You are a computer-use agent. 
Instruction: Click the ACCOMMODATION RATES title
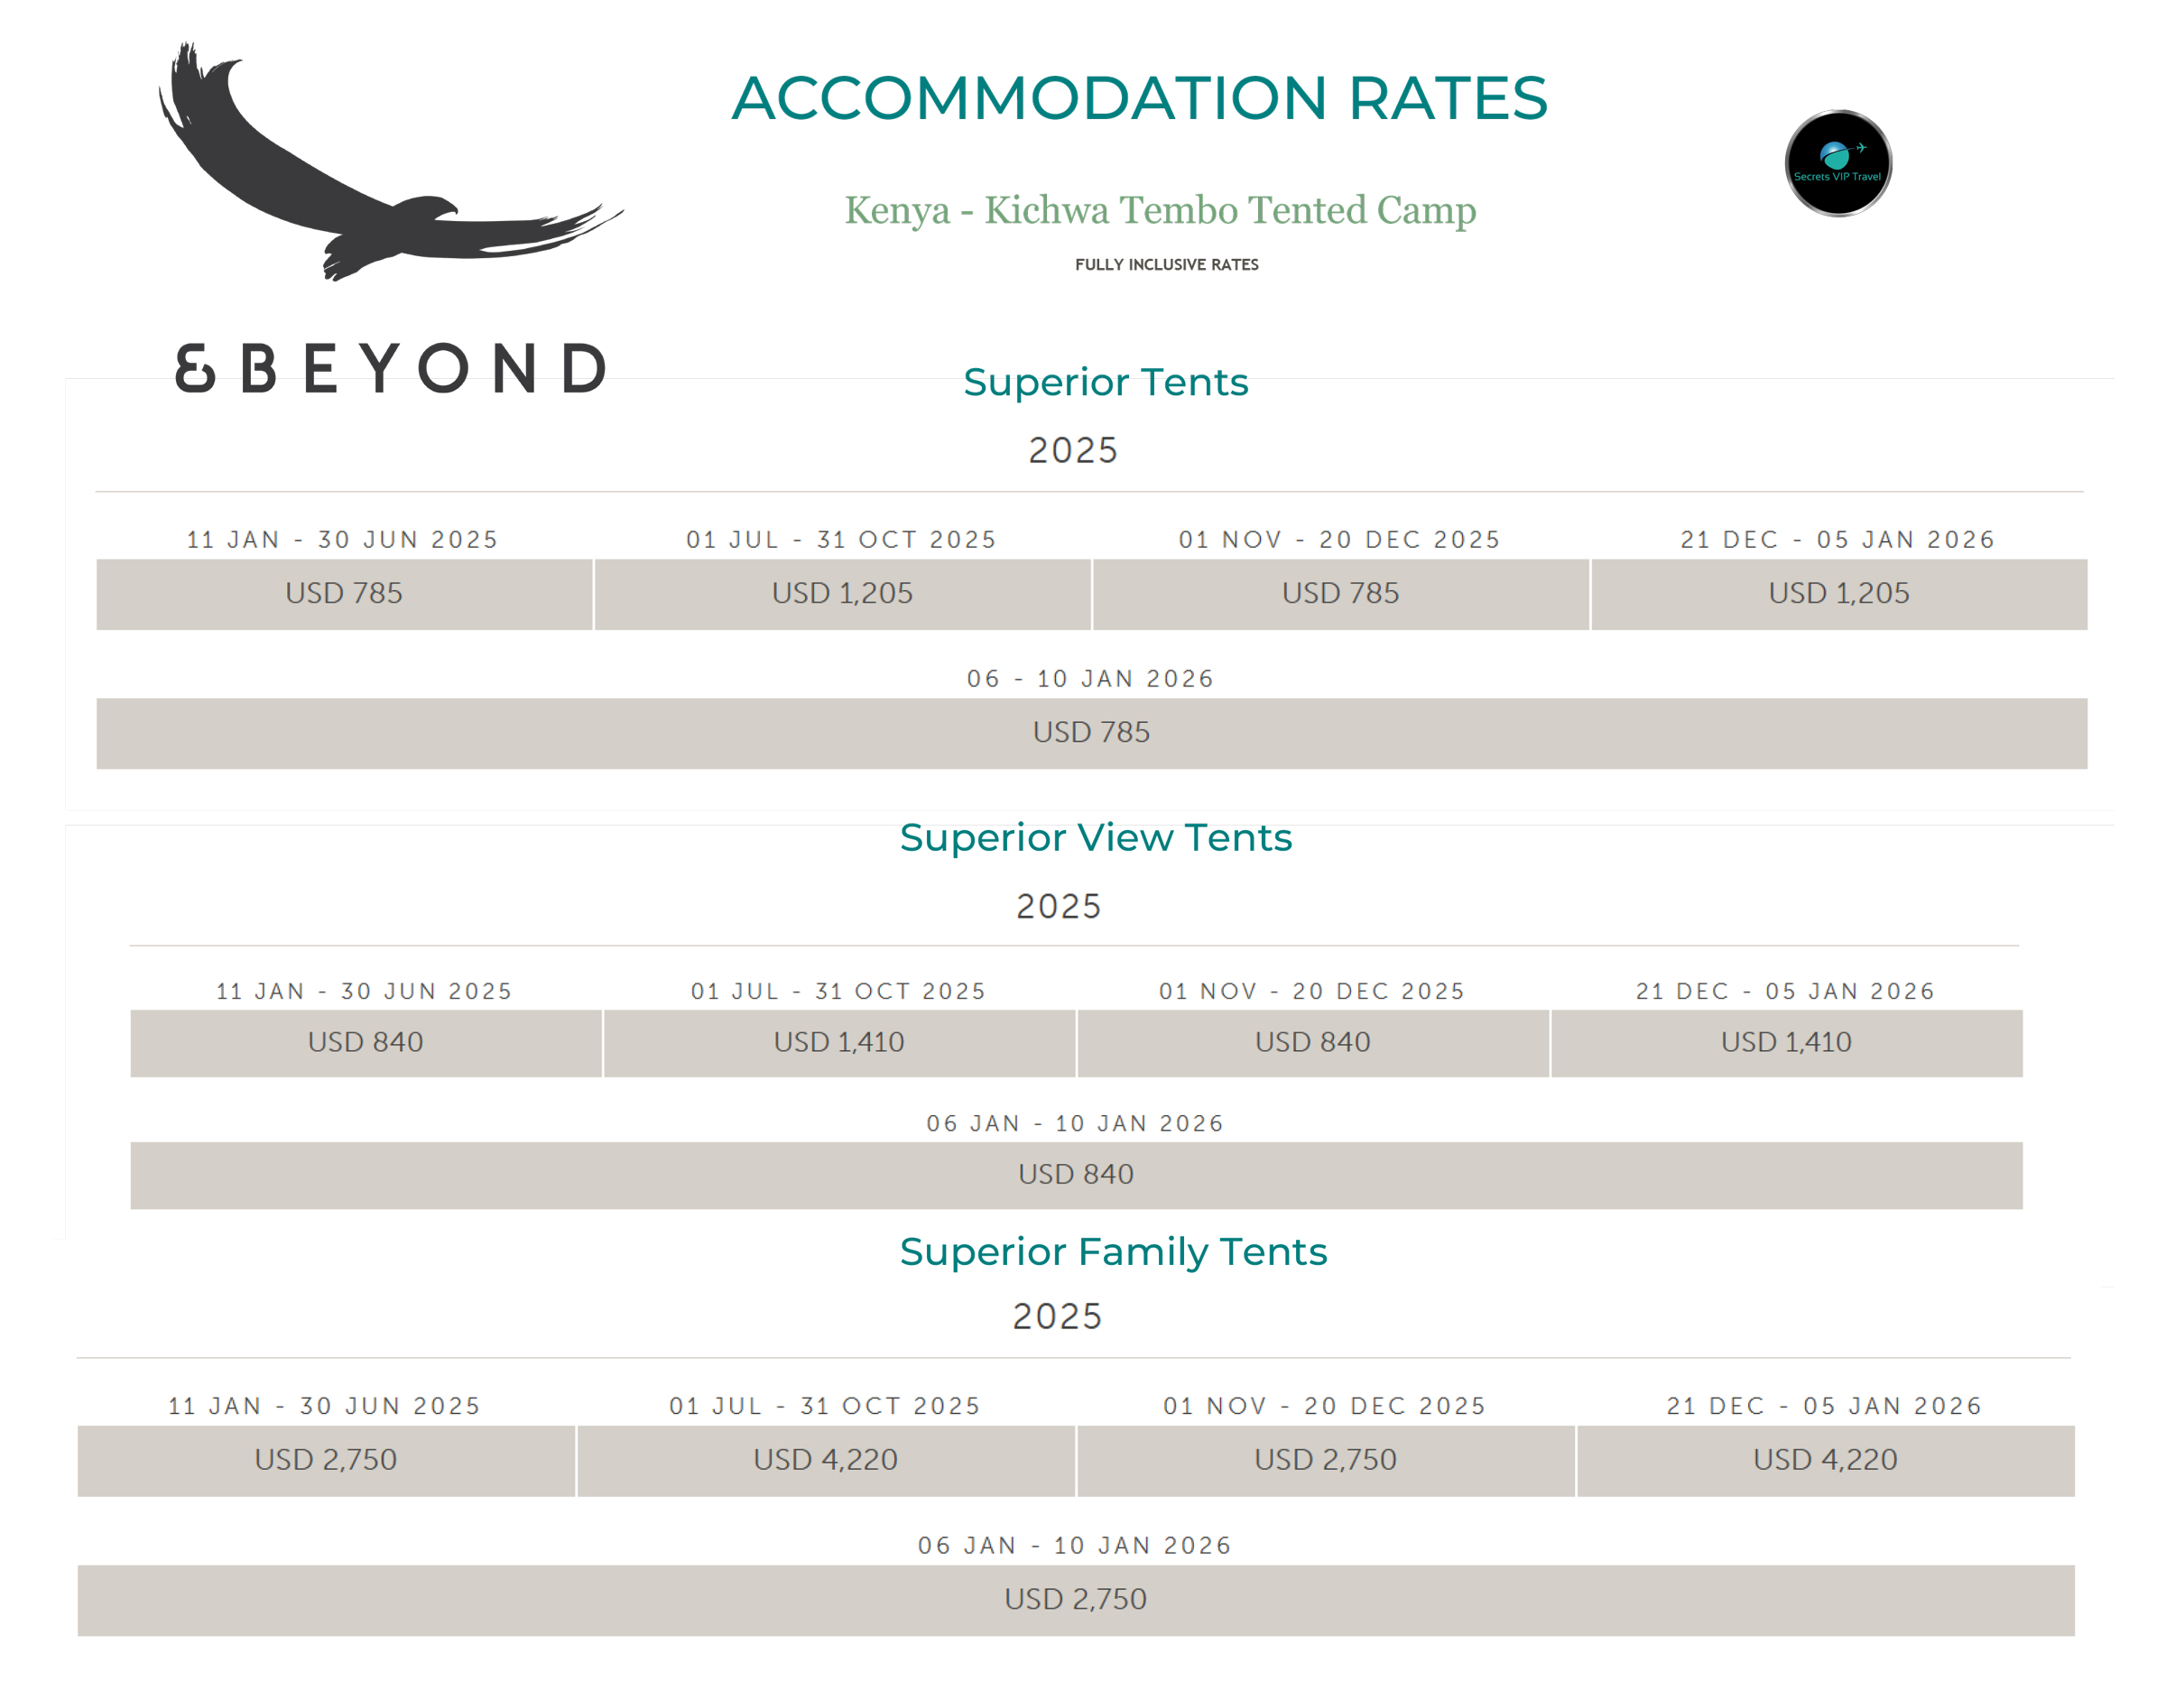1139,98
